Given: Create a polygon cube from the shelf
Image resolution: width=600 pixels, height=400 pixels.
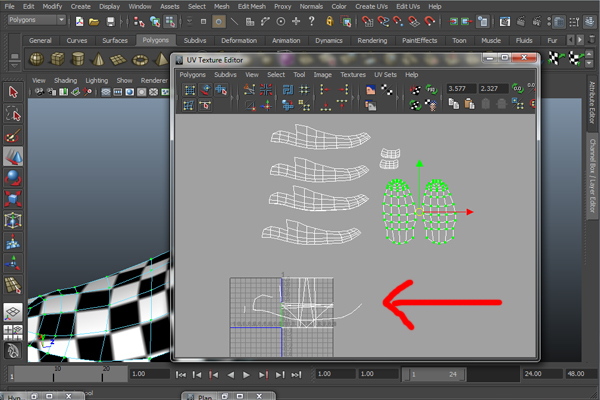Looking at the screenshot, I should pos(57,59).
